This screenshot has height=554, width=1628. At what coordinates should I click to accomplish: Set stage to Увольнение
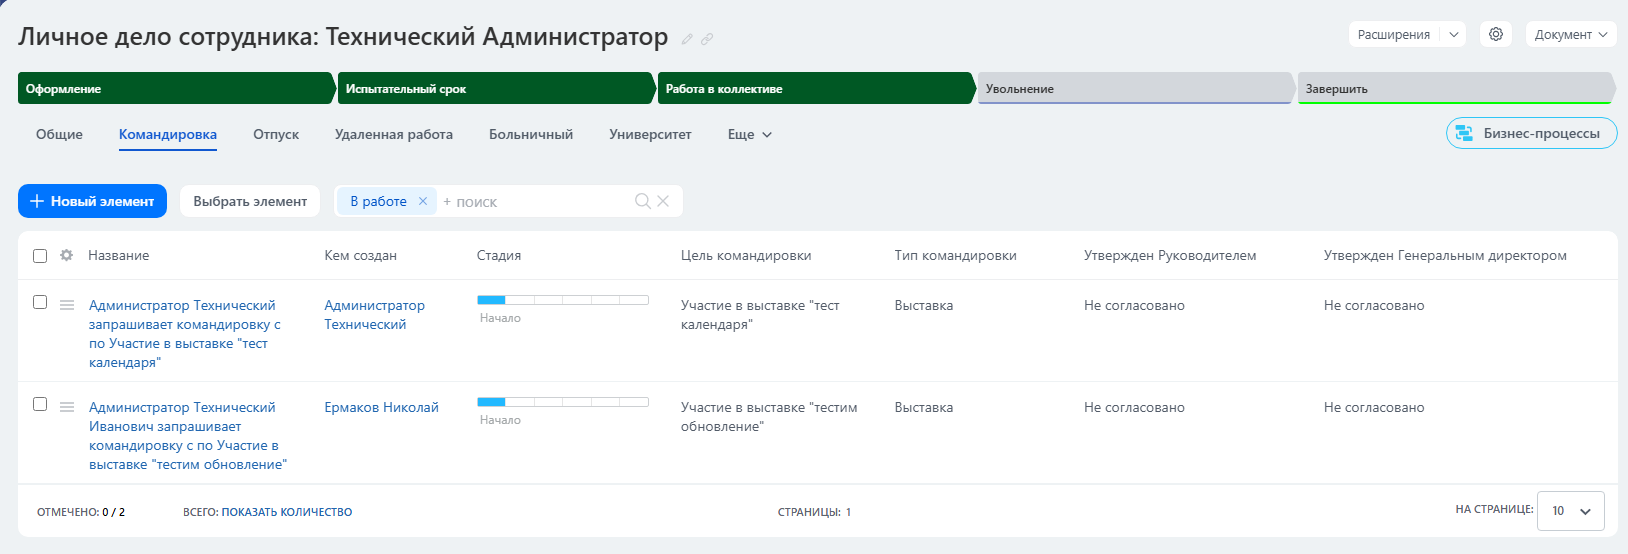[1136, 88]
